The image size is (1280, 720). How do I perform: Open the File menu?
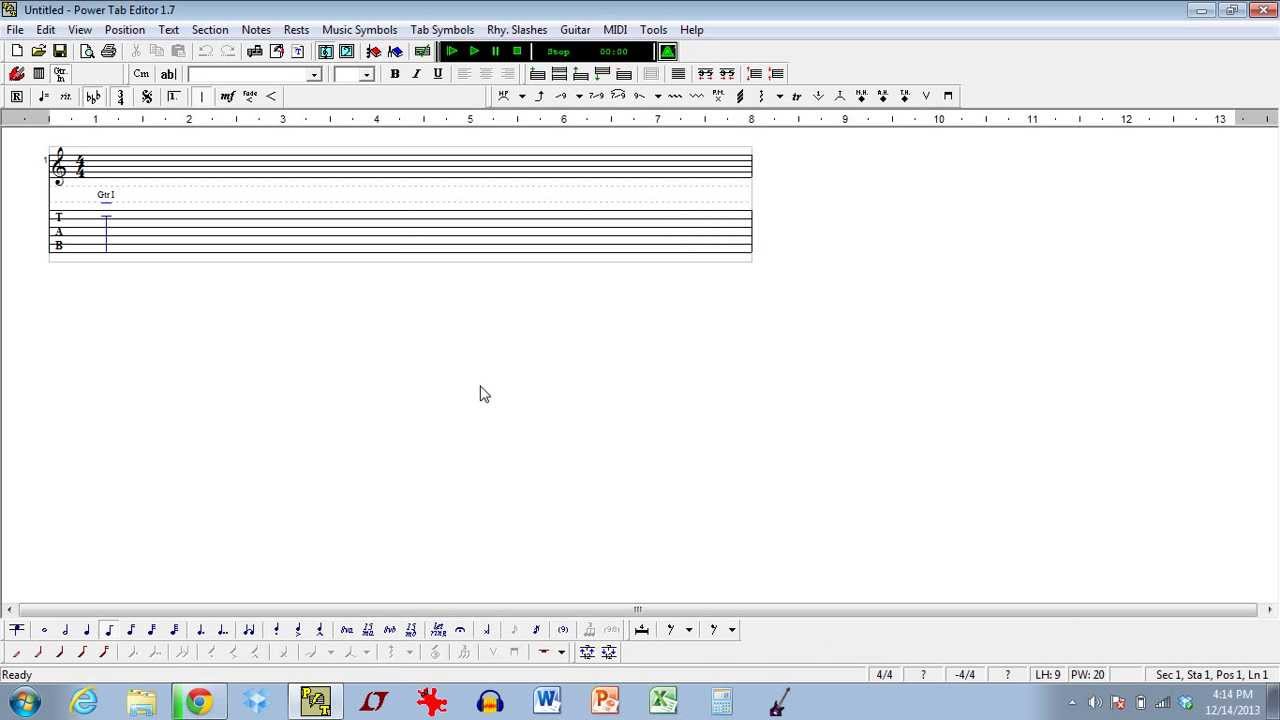point(15,30)
